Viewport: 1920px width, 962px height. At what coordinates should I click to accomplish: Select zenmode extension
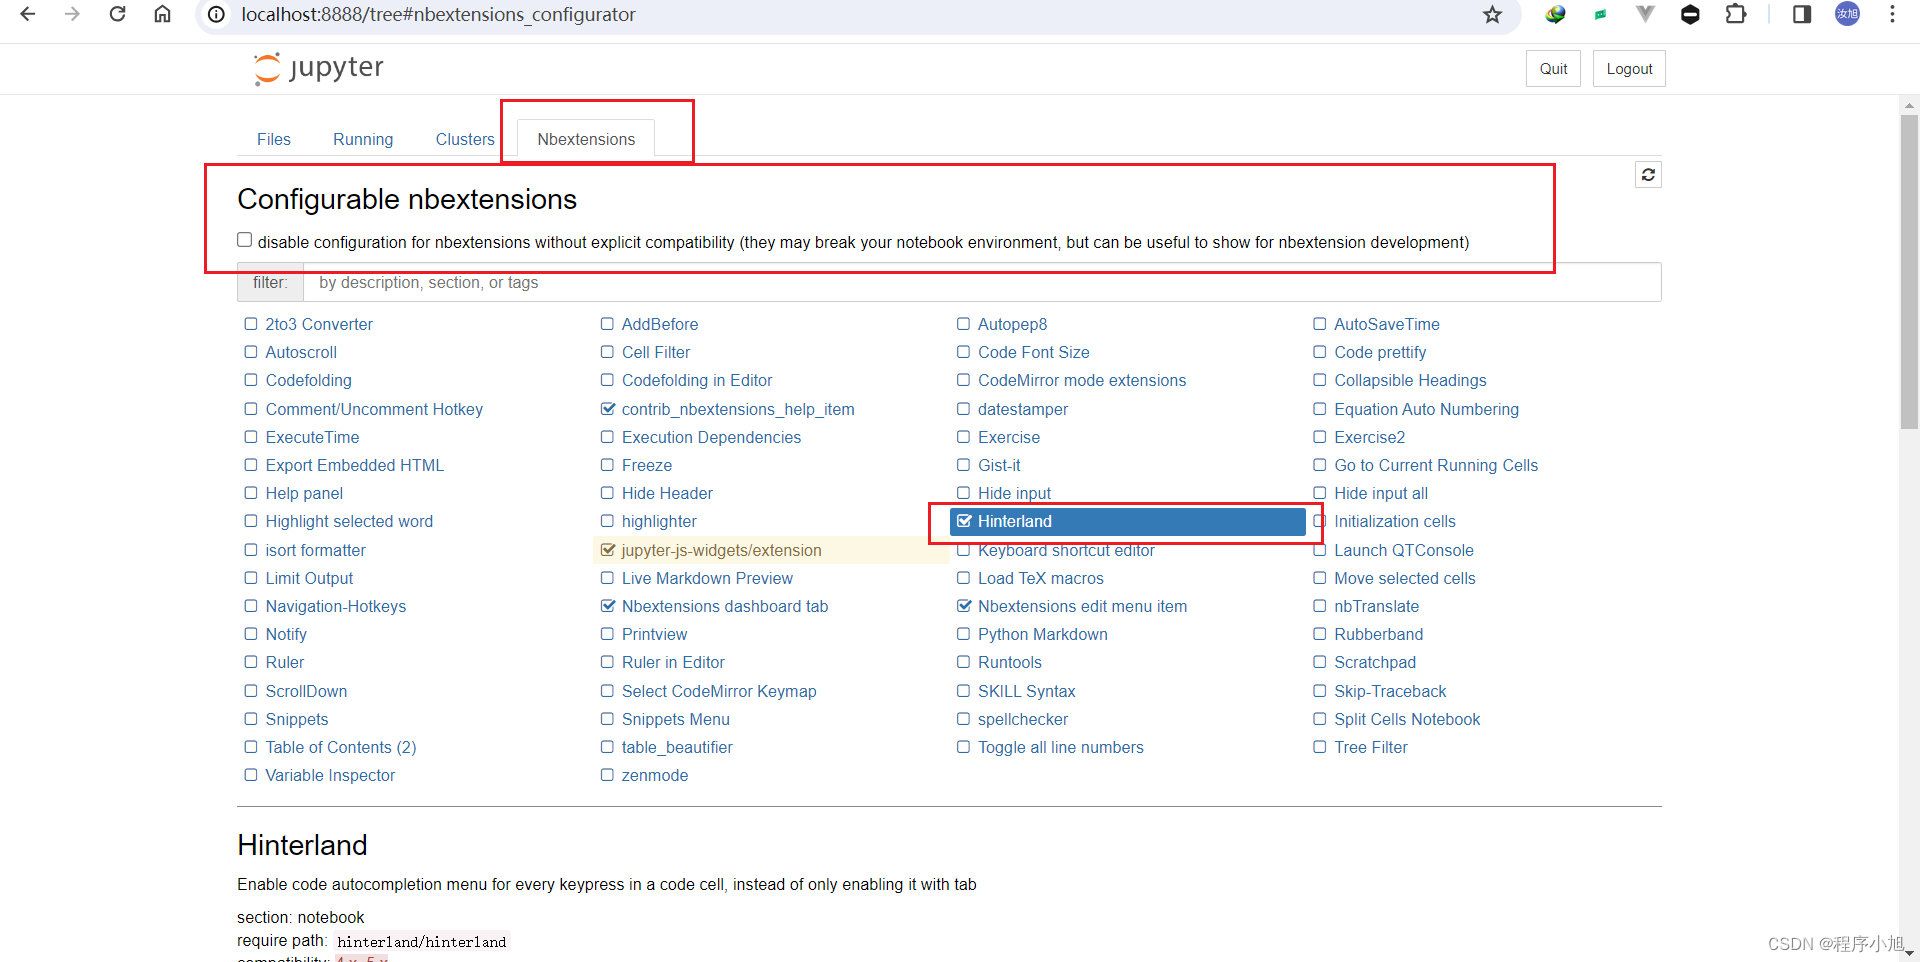(x=654, y=775)
